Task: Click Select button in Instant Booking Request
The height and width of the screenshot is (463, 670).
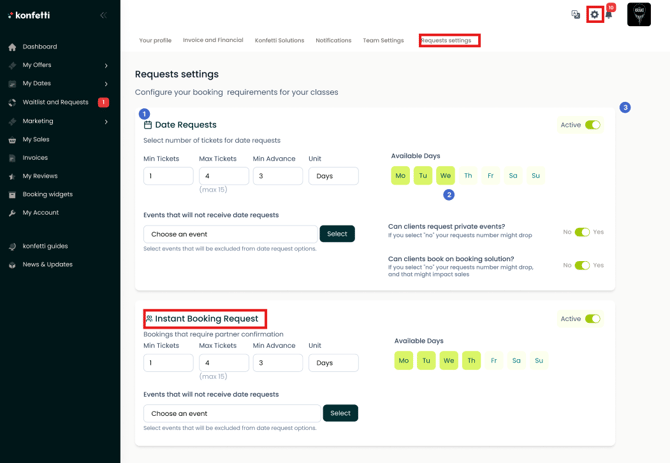Action: click(340, 413)
